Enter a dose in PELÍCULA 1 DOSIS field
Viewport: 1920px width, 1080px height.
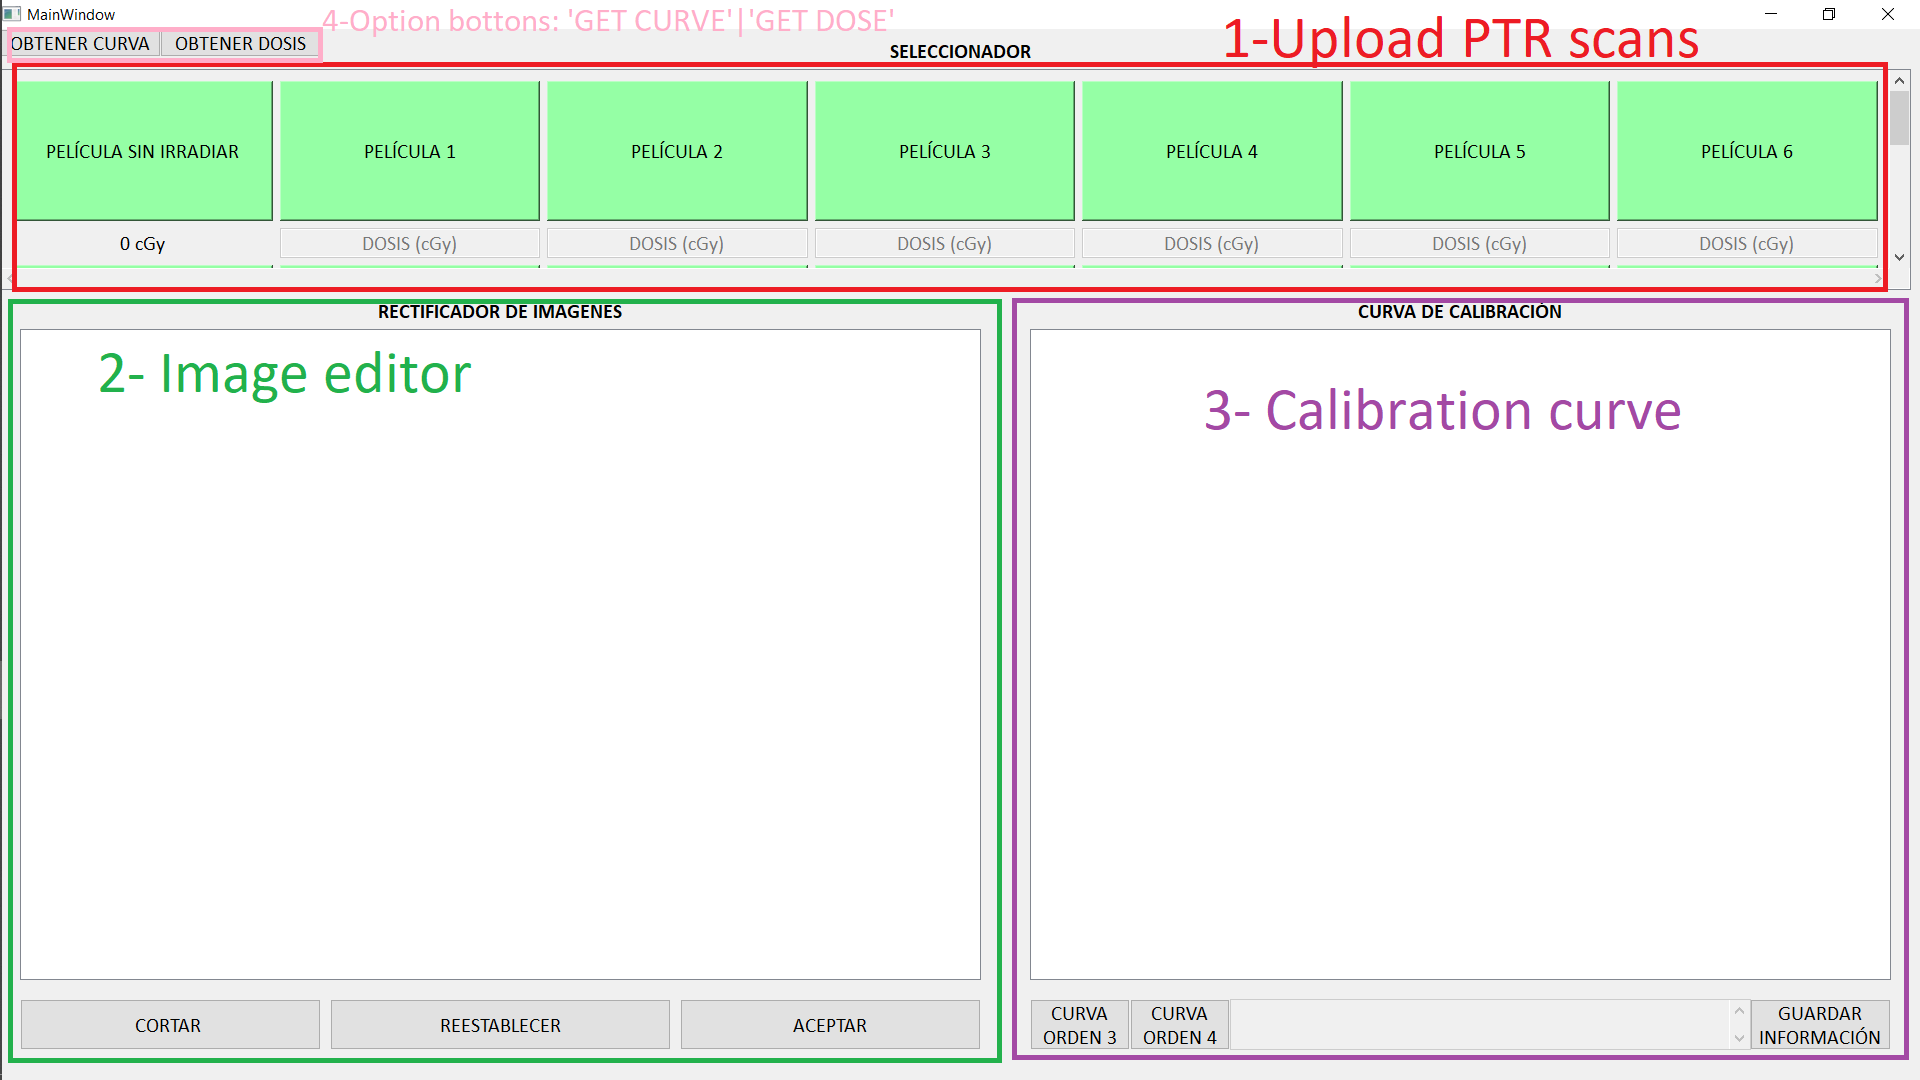coord(409,243)
